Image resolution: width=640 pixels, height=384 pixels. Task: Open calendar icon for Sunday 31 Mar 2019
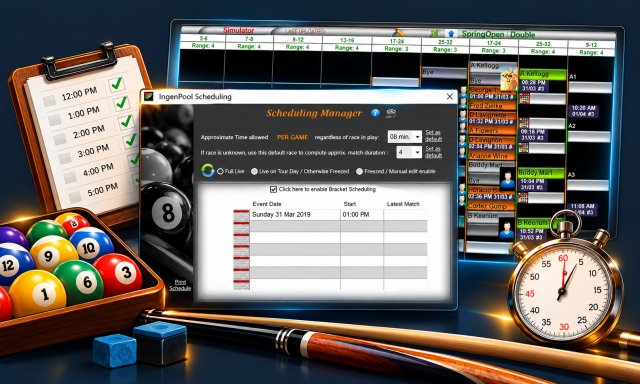241,216
